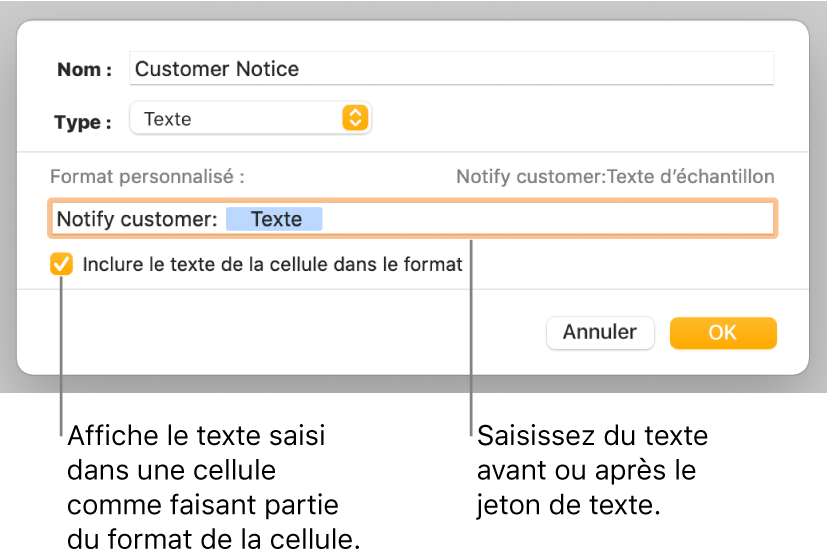
Task: Click the label "Inclure le texte de la cellule dans le format"
Action: pos(272,264)
